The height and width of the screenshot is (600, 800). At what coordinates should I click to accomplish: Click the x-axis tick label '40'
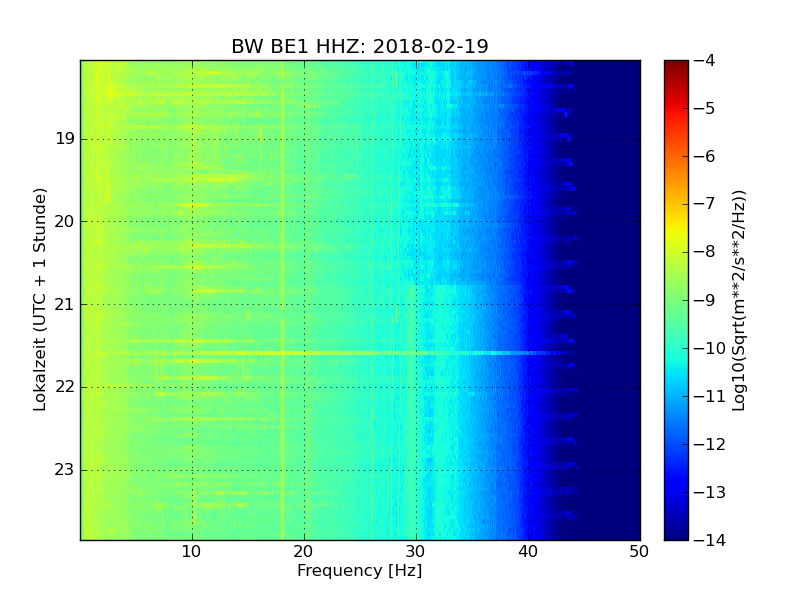click(528, 552)
